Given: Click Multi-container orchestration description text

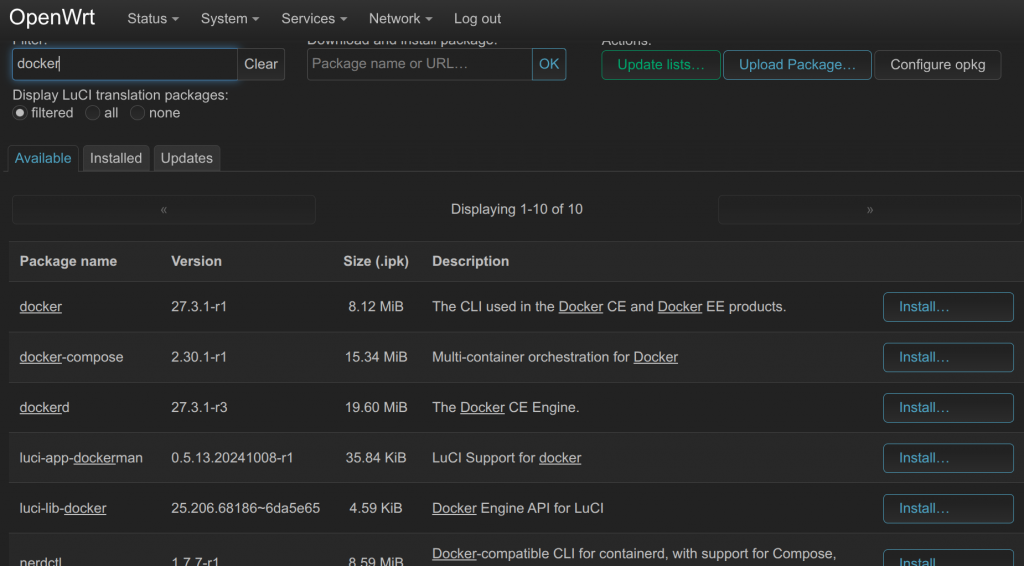Looking at the screenshot, I should (555, 357).
